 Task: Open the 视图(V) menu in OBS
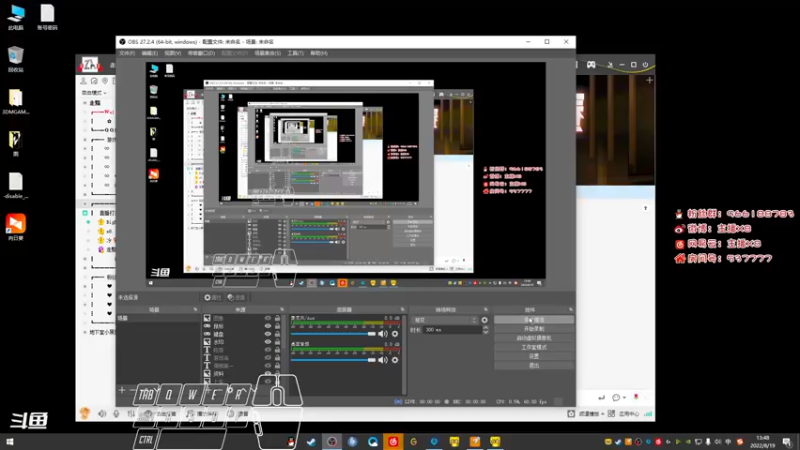[172, 53]
